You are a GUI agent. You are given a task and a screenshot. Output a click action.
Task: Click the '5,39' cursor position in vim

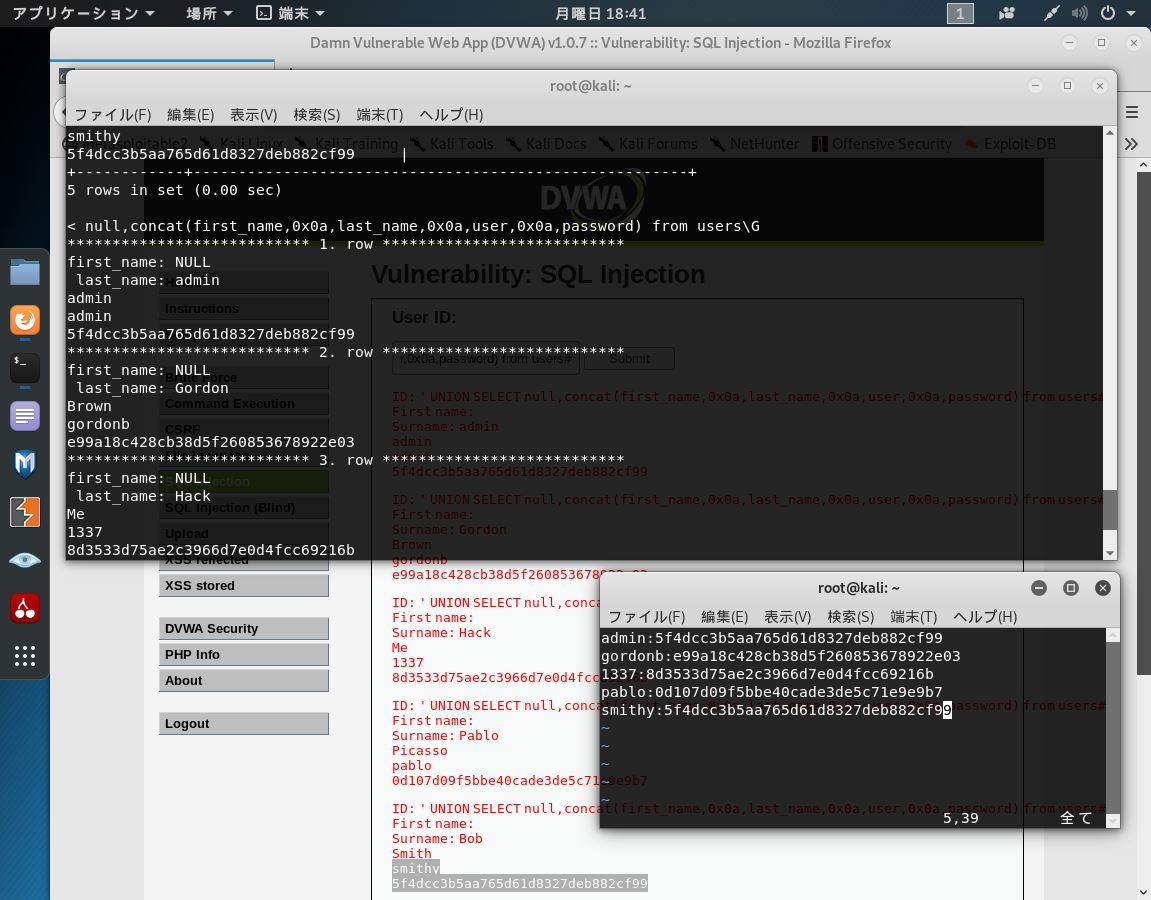coord(960,818)
